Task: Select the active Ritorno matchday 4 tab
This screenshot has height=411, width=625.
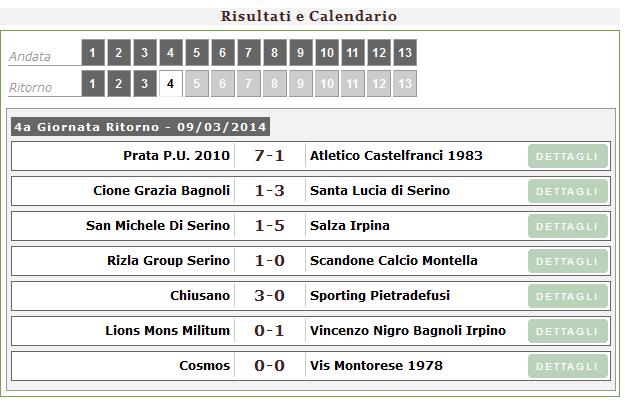Action: 170,84
